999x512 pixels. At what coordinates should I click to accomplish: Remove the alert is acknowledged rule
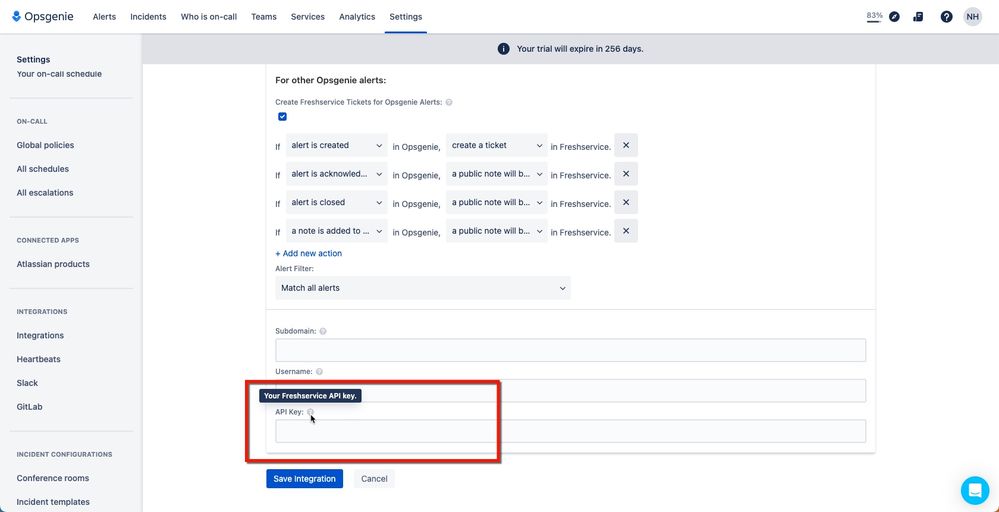[626, 174]
